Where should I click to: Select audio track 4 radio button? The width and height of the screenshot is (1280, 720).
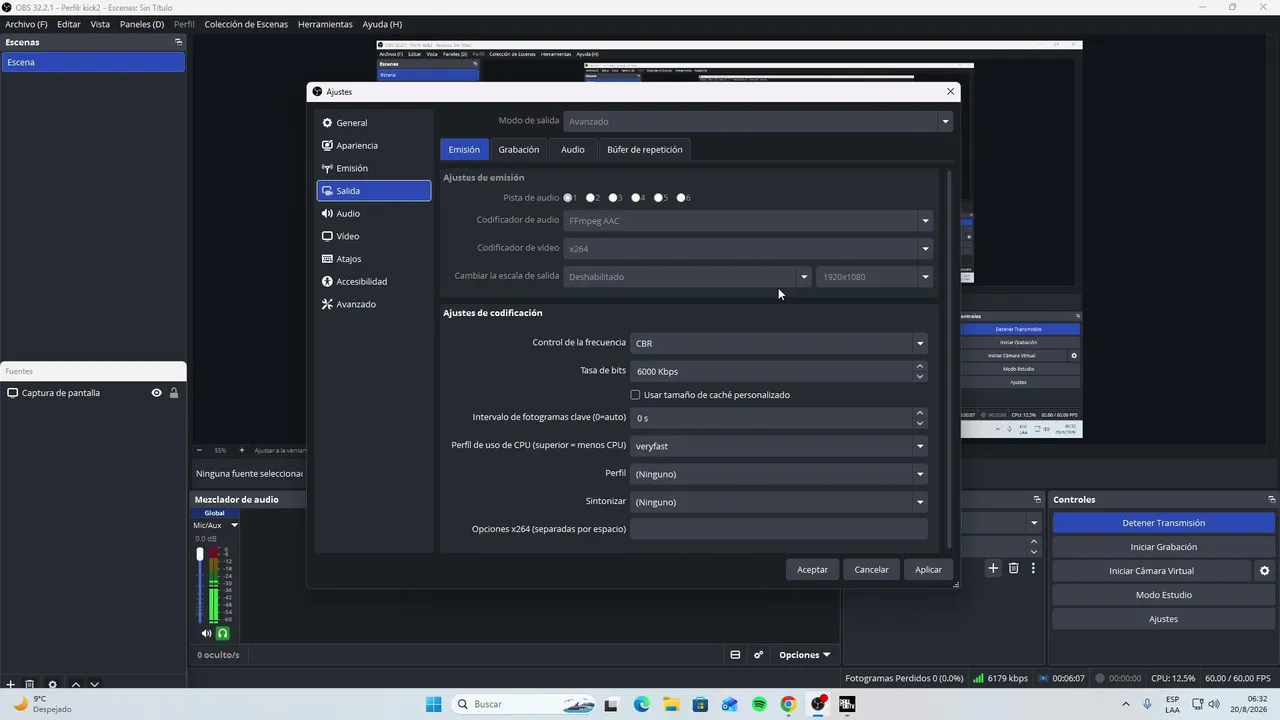(x=636, y=198)
